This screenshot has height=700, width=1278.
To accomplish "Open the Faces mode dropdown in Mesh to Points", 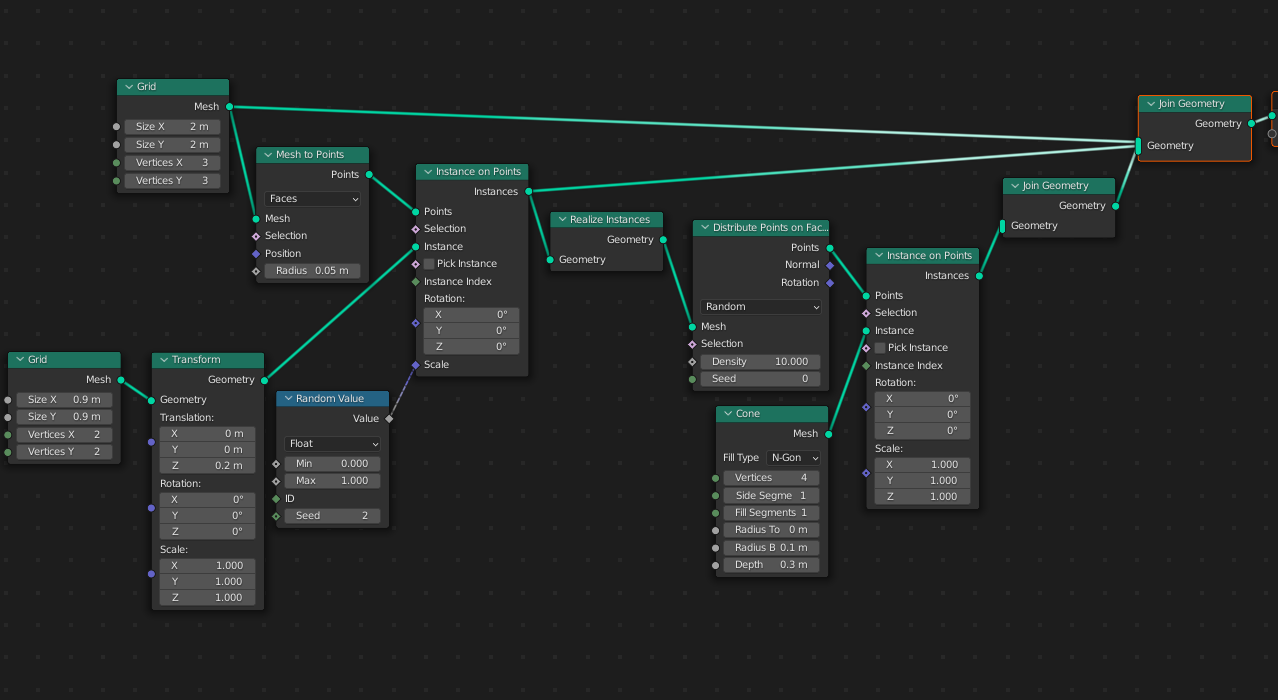I will 312,199.
